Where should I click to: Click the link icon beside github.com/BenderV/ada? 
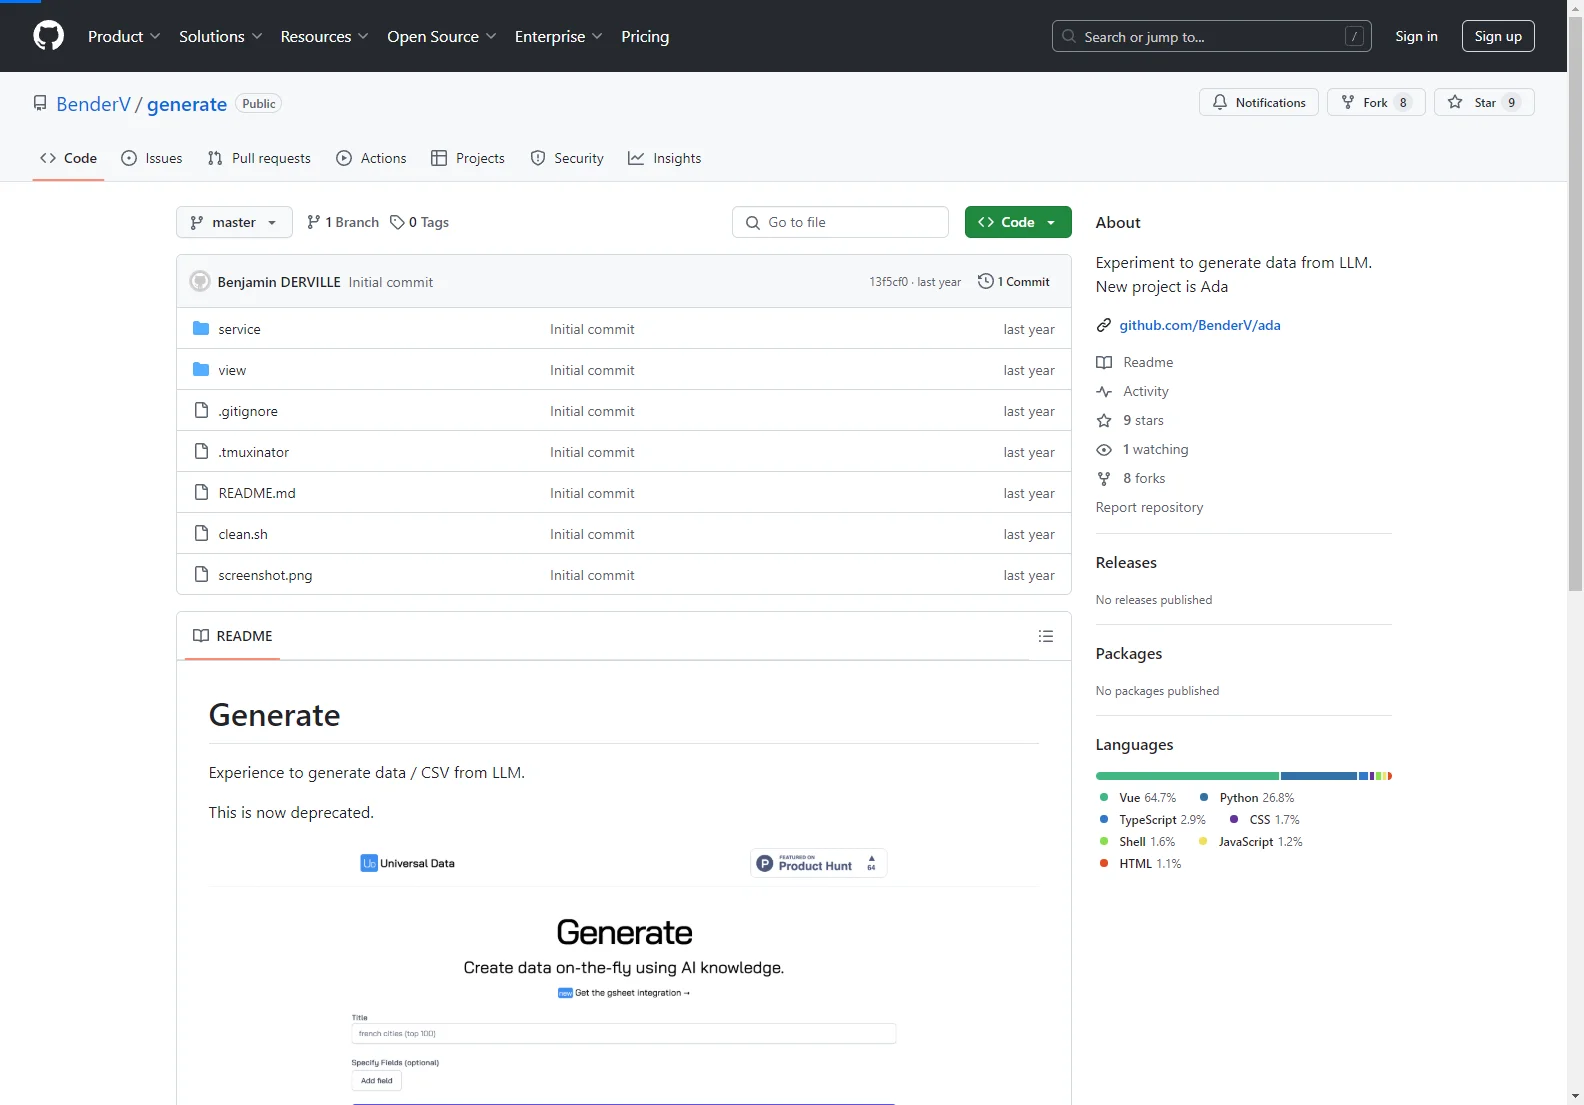coord(1104,325)
